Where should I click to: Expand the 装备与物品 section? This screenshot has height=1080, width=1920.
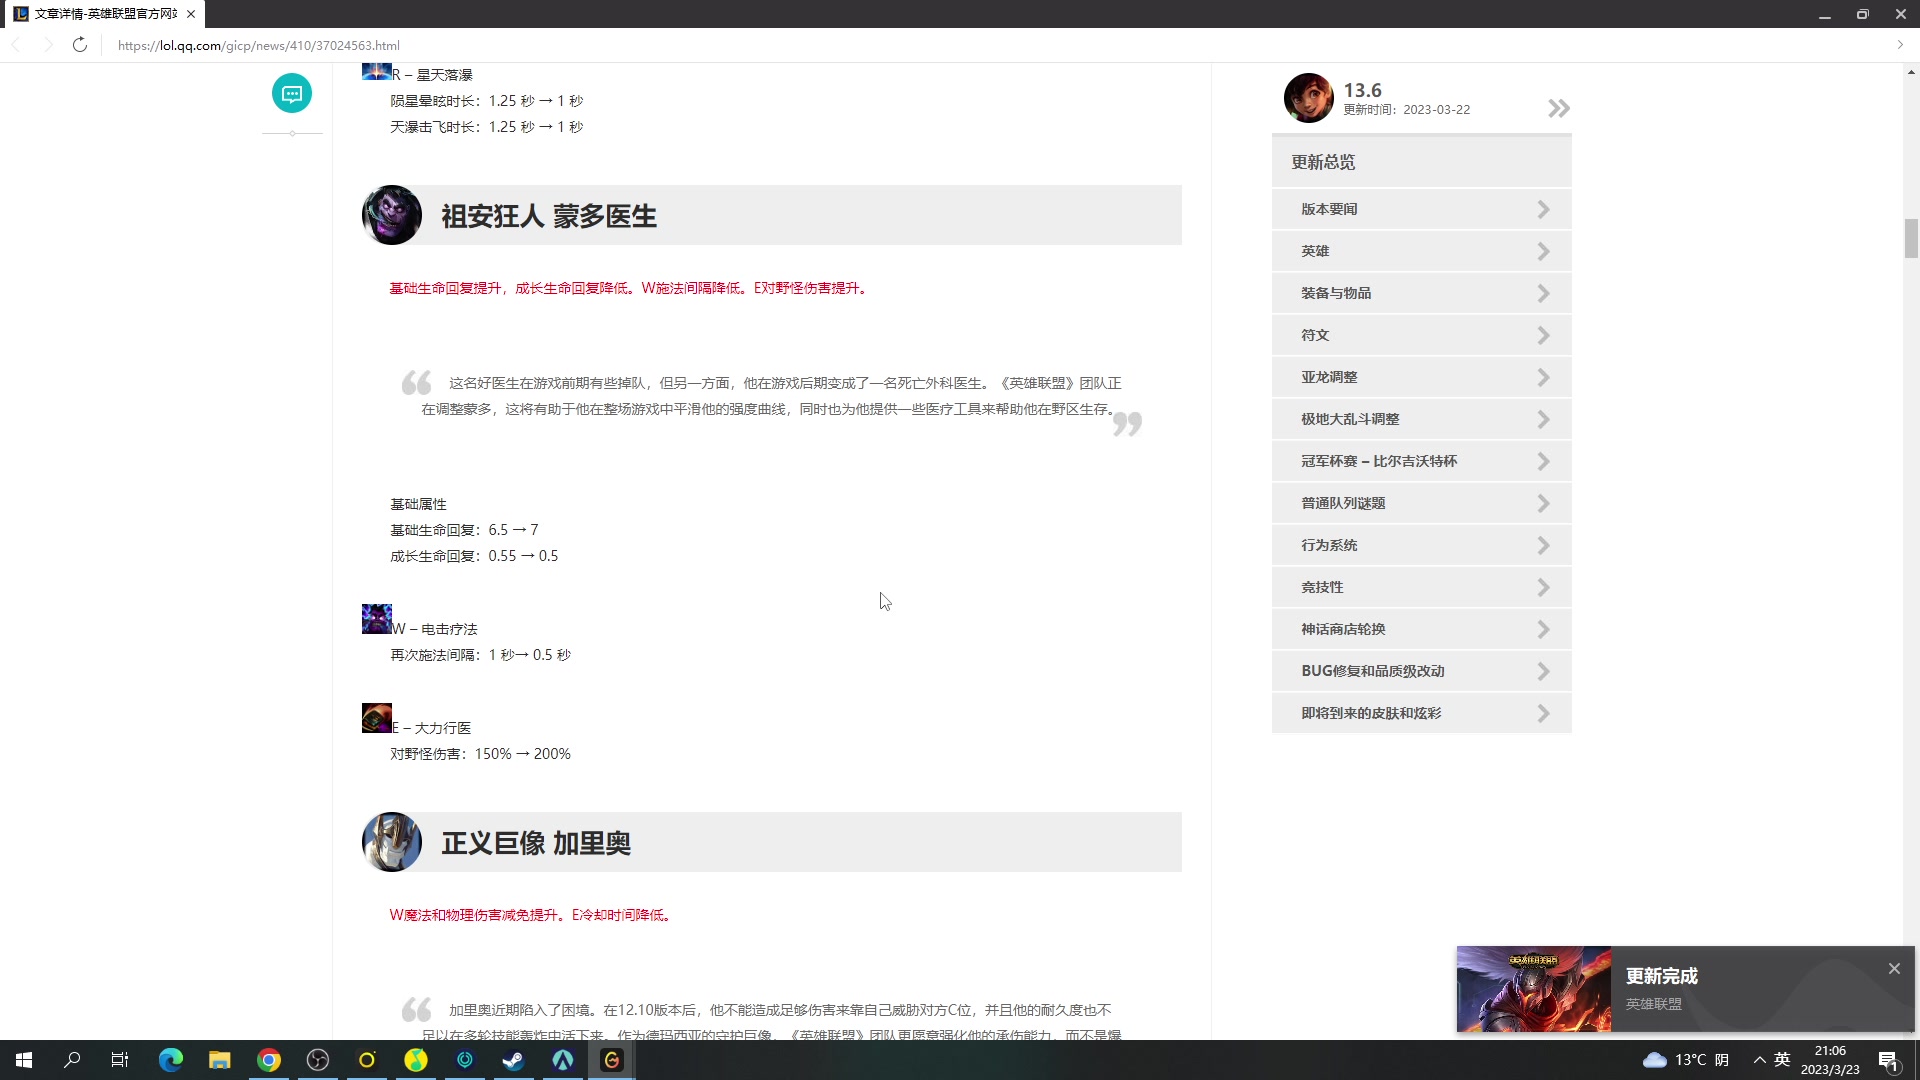1421,292
